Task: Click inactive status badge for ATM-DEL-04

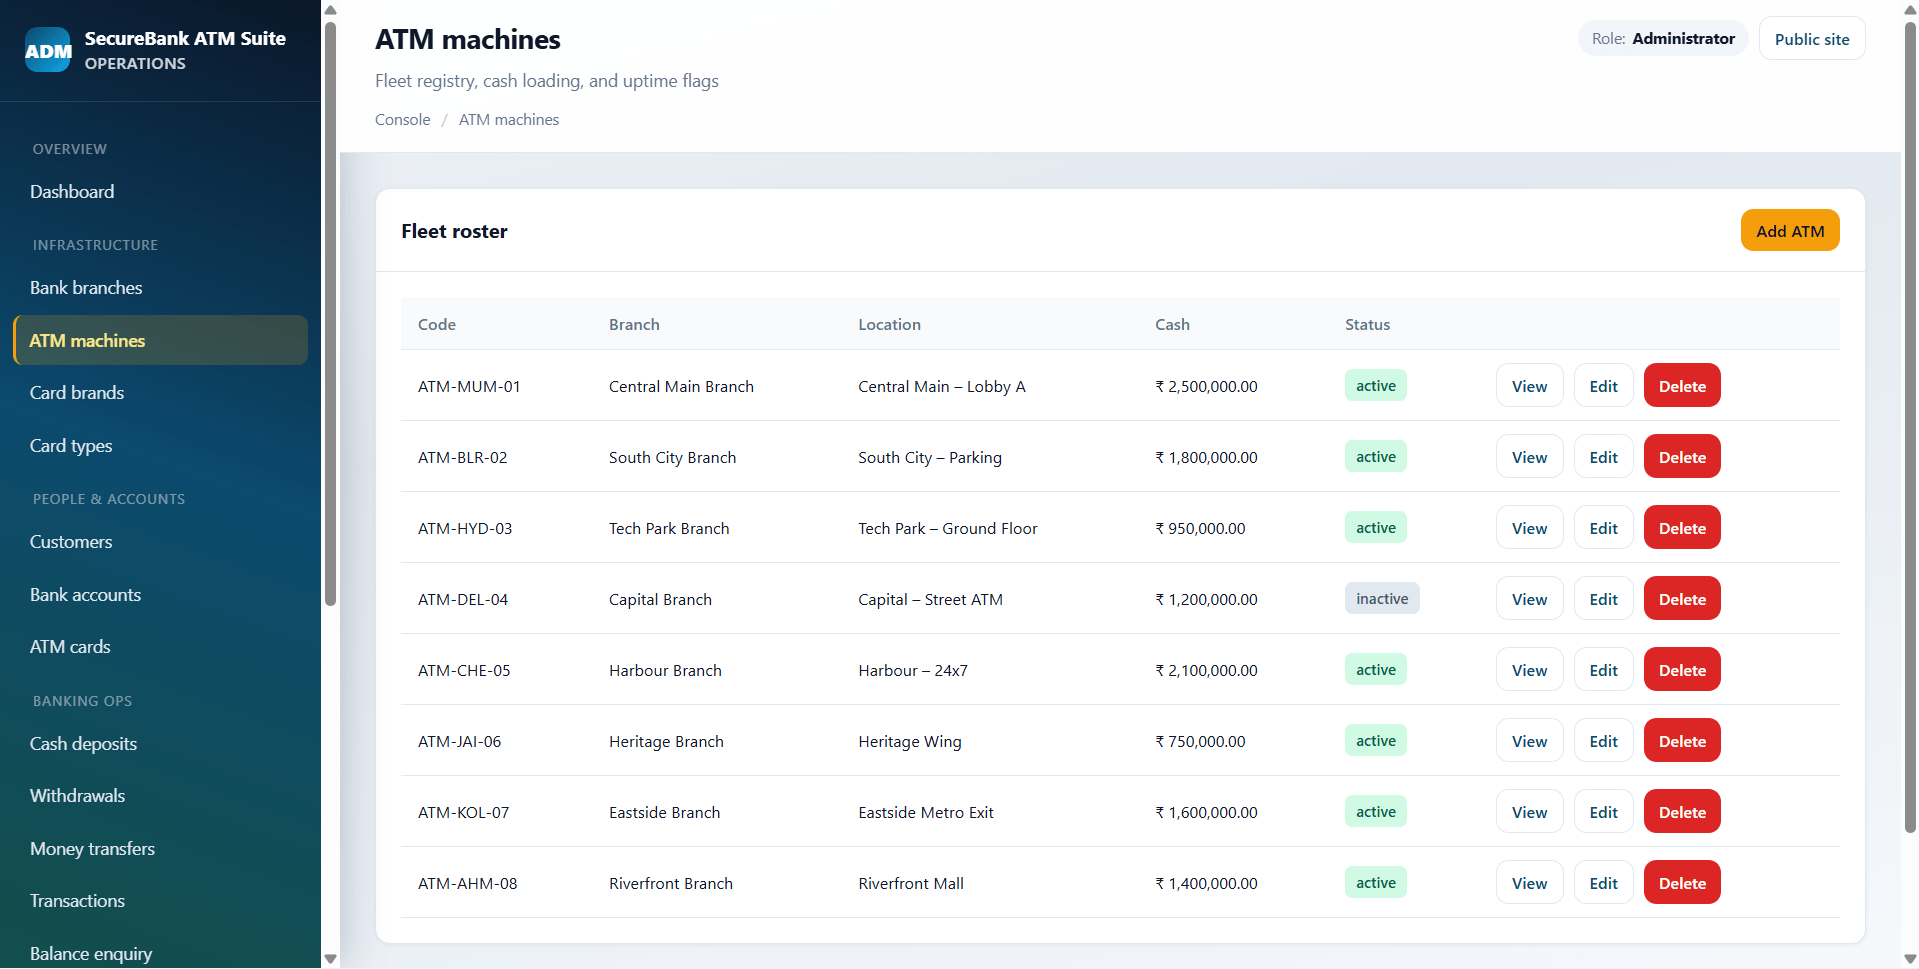Action: point(1382,599)
